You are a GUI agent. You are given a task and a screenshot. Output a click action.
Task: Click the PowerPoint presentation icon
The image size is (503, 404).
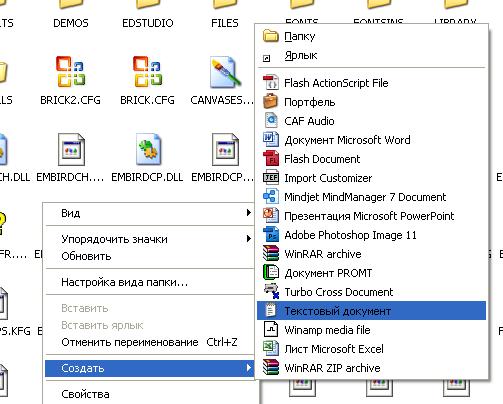(270, 216)
